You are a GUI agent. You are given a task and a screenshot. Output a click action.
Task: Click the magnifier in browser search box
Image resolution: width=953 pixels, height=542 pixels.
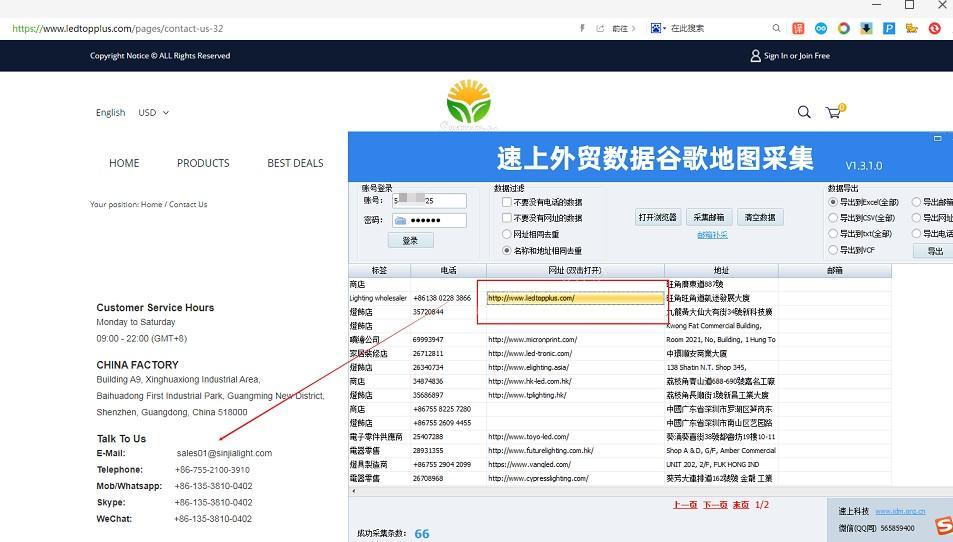click(x=776, y=28)
